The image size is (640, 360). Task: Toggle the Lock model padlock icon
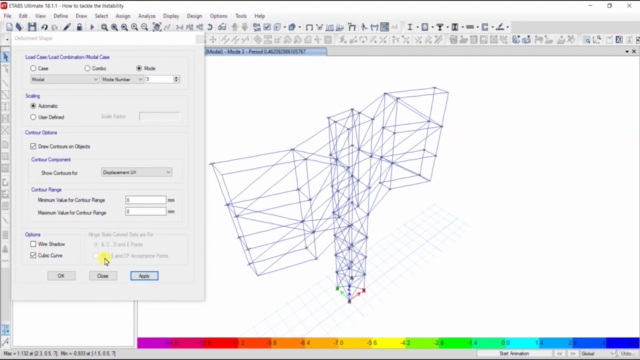[x=79, y=27]
